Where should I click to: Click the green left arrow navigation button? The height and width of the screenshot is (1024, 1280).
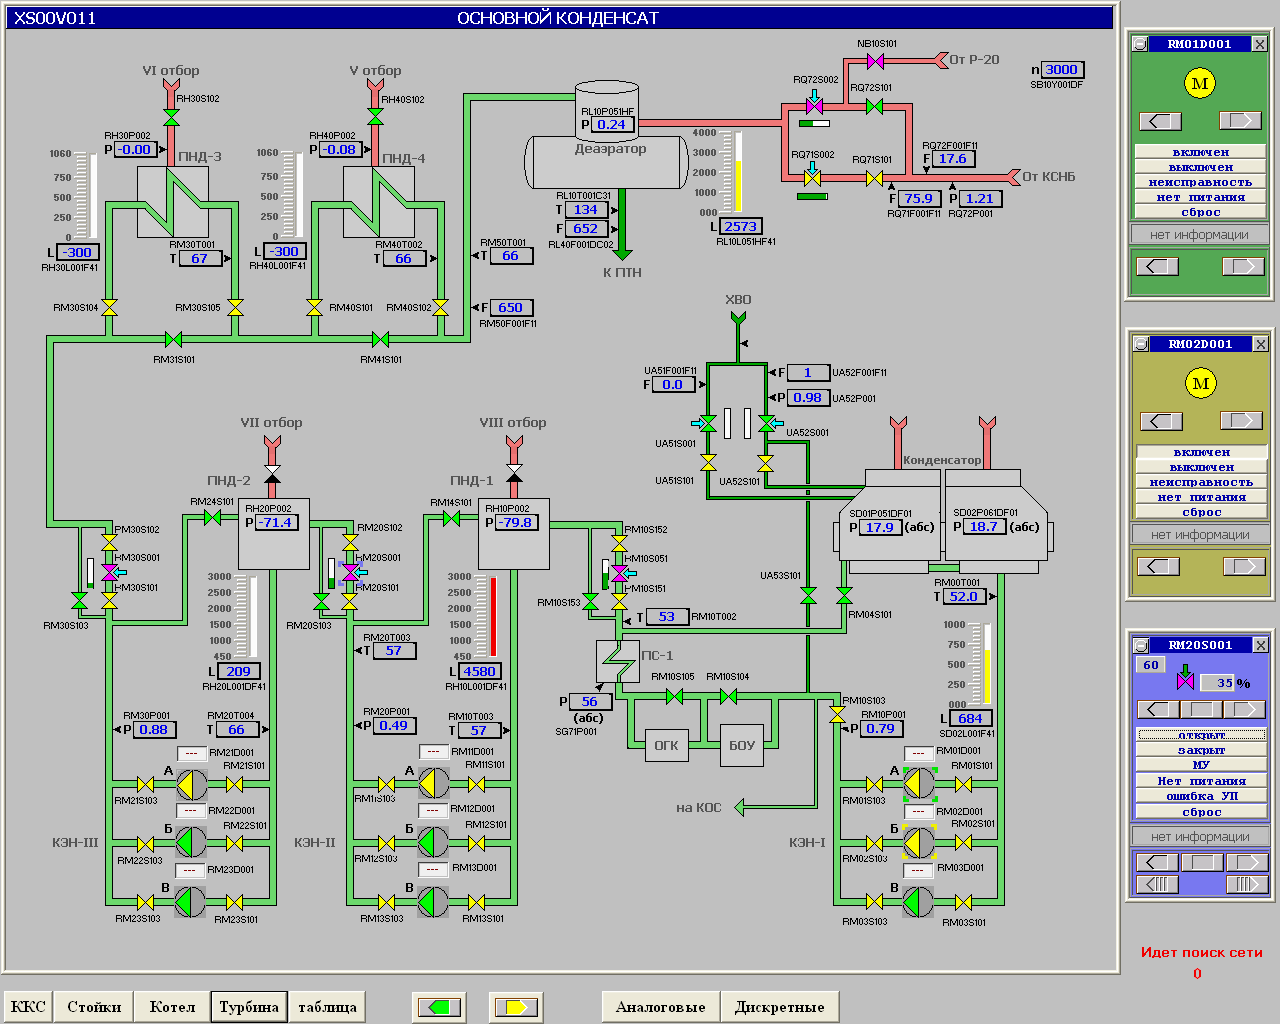(439, 1007)
